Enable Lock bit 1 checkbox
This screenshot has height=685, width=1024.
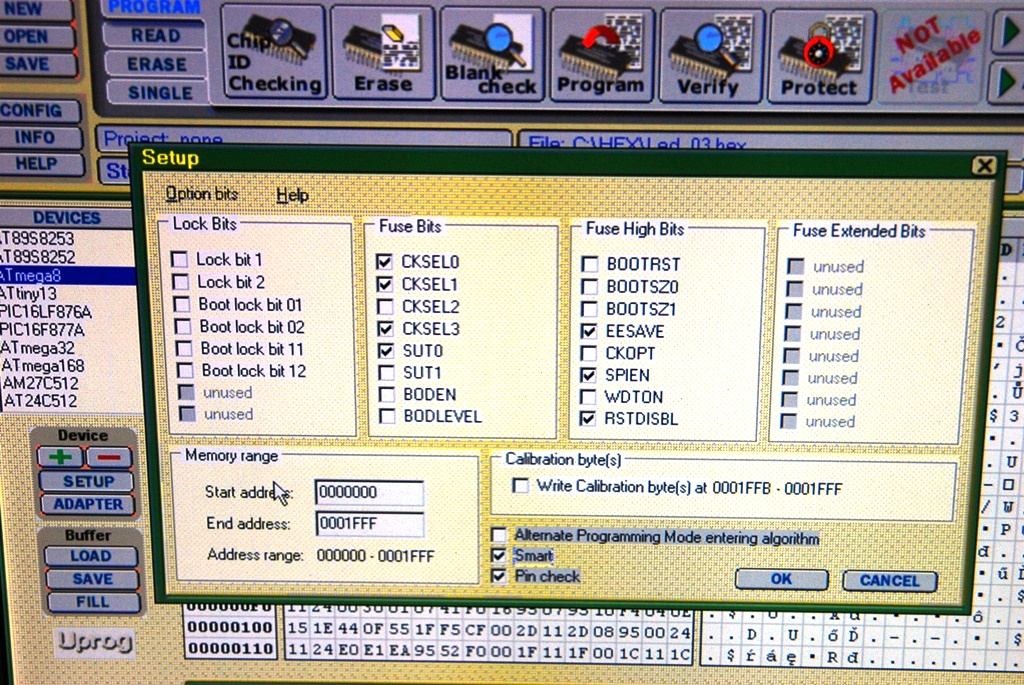tap(180, 260)
